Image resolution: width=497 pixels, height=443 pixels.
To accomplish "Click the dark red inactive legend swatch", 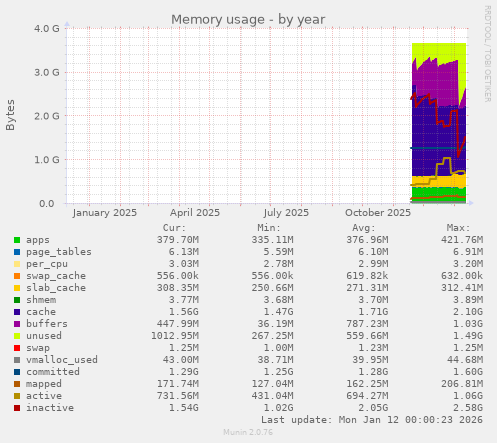I will (x=17, y=408).
